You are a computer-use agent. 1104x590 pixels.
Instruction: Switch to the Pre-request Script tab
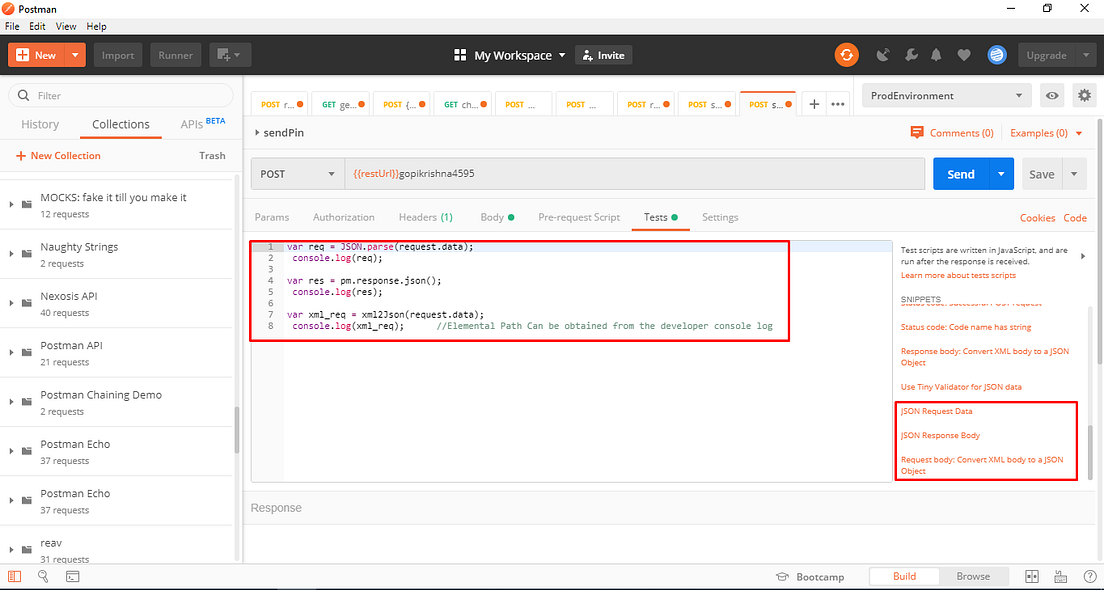click(579, 217)
